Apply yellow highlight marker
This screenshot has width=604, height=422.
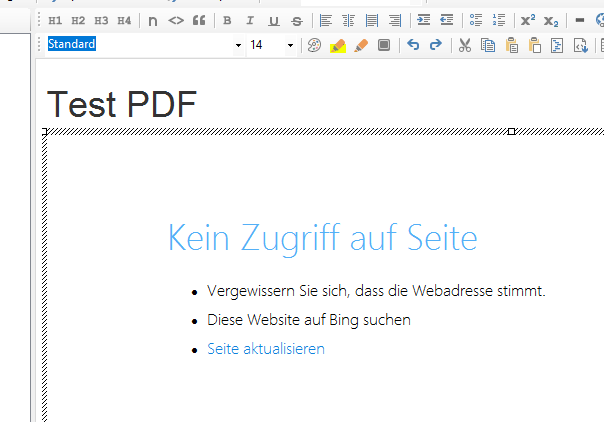click(338, 45)
